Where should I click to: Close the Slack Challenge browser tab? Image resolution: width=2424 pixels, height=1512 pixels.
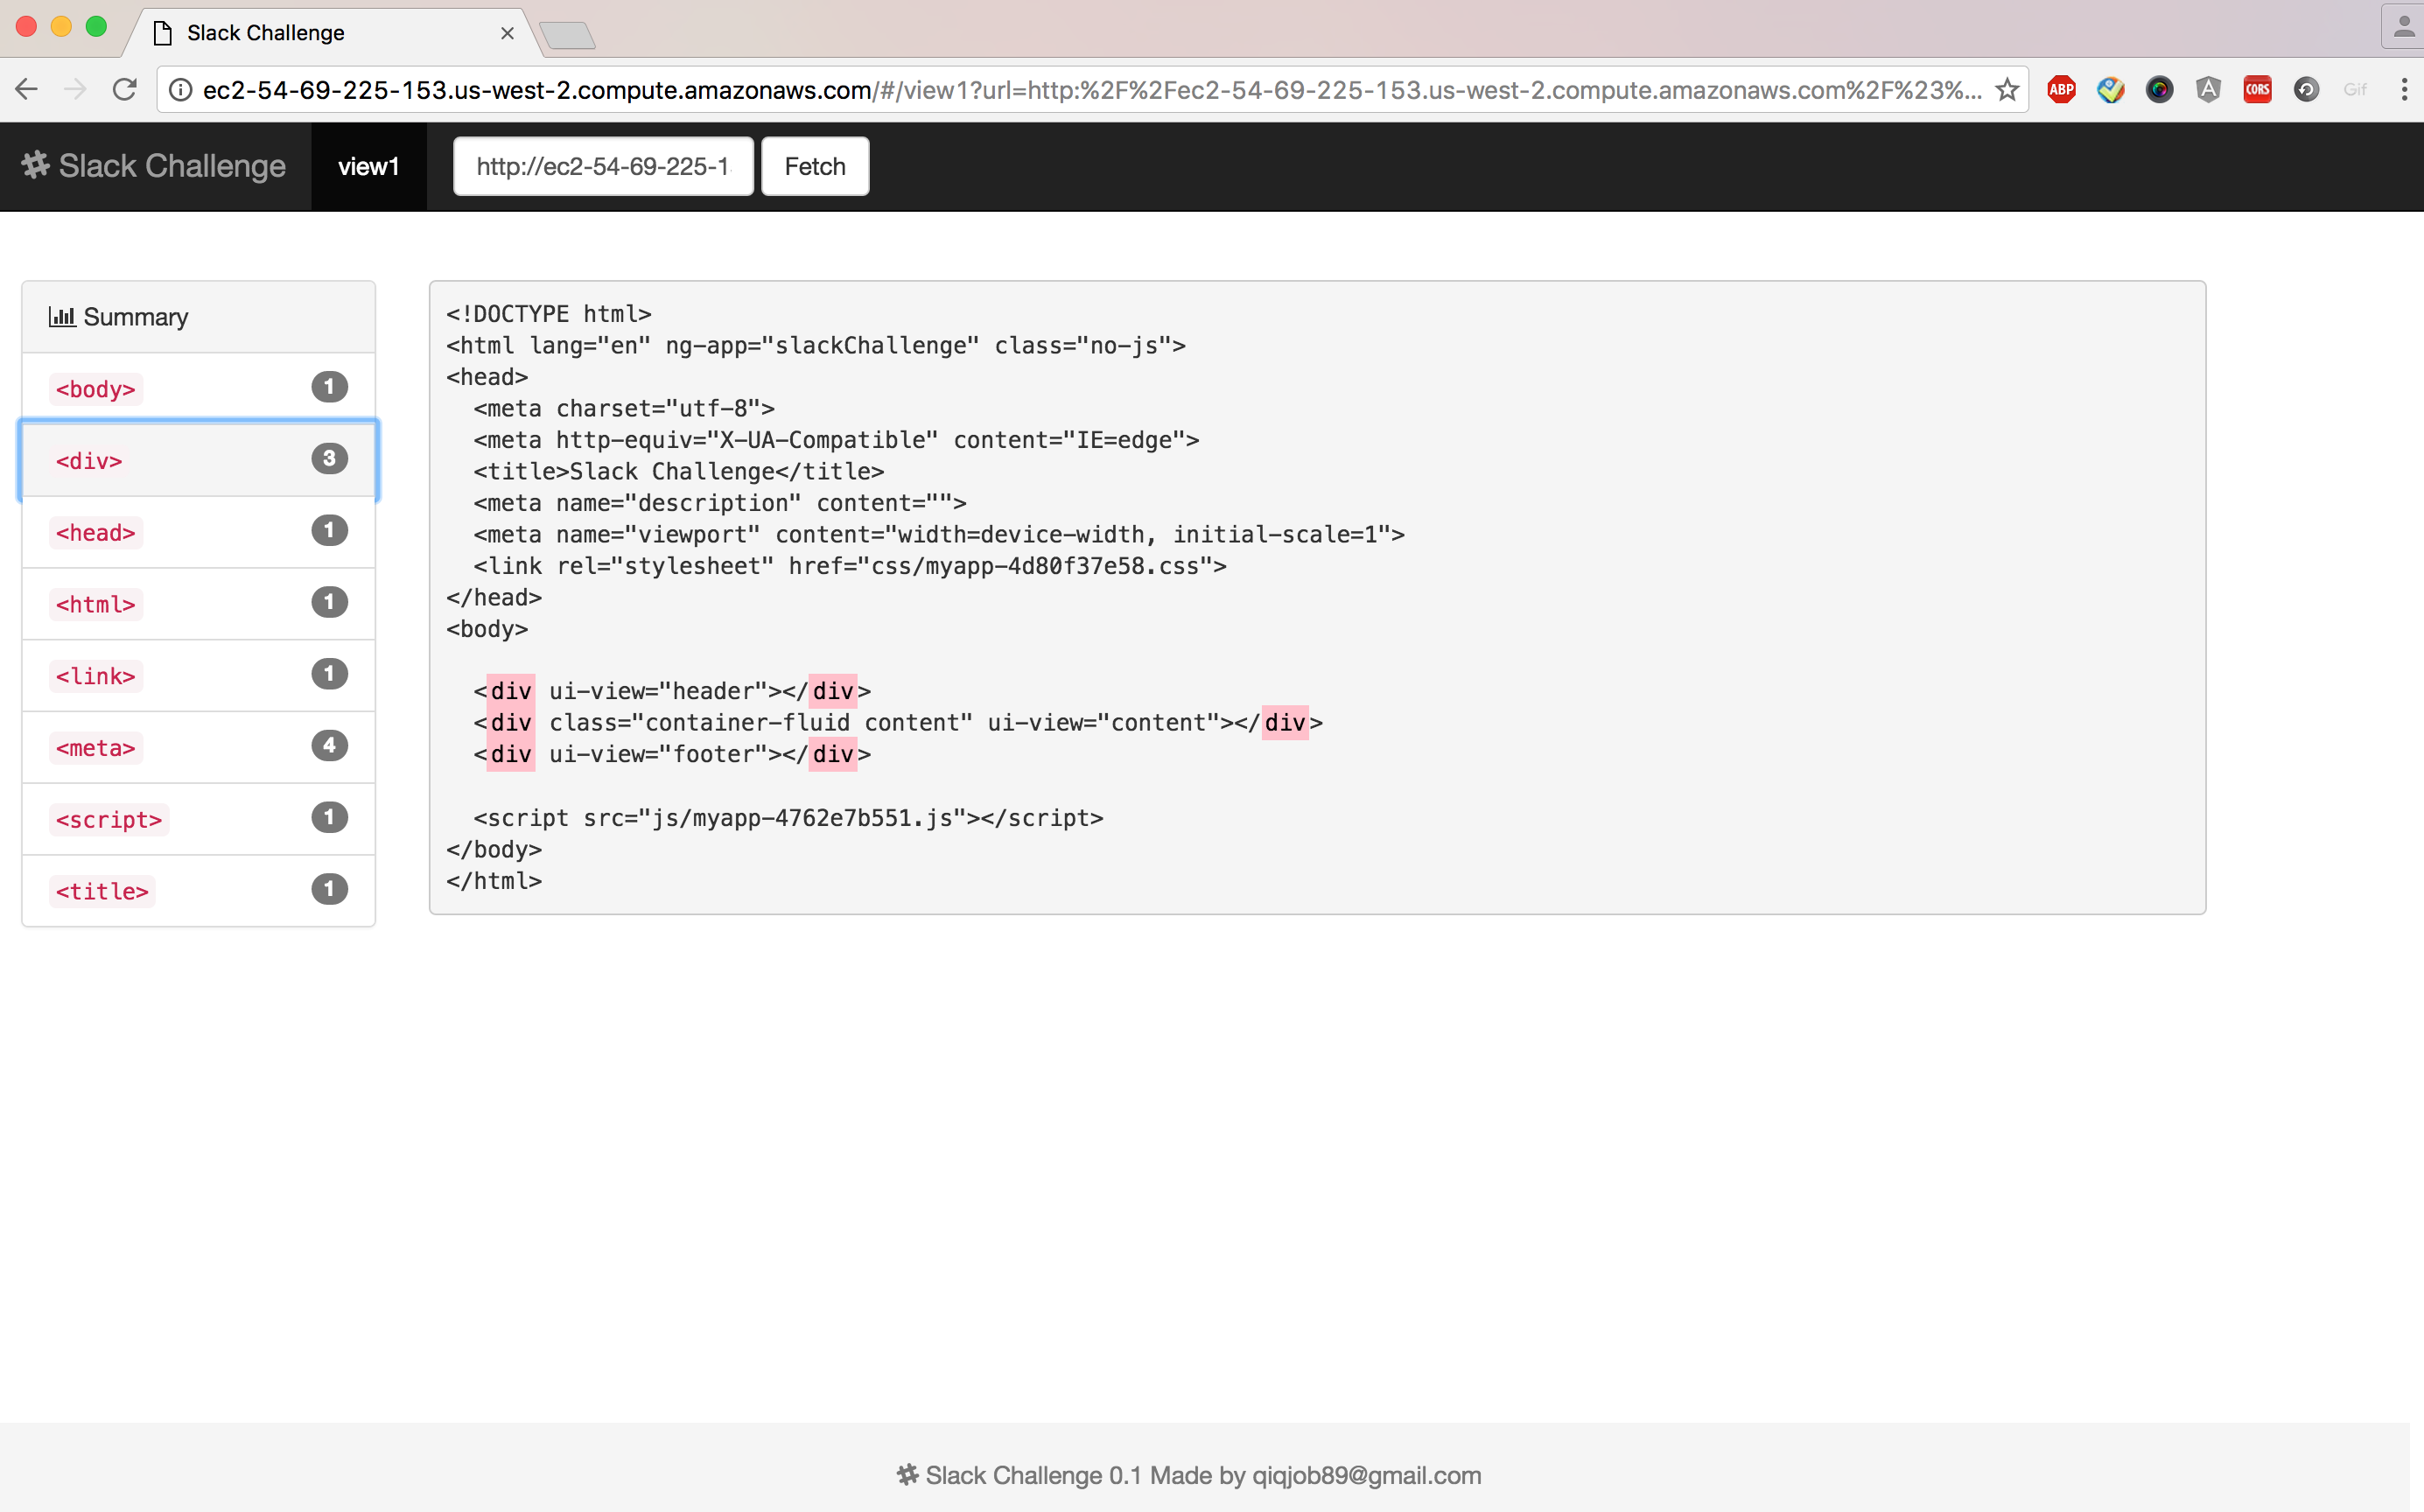click(x=507, y=33)
